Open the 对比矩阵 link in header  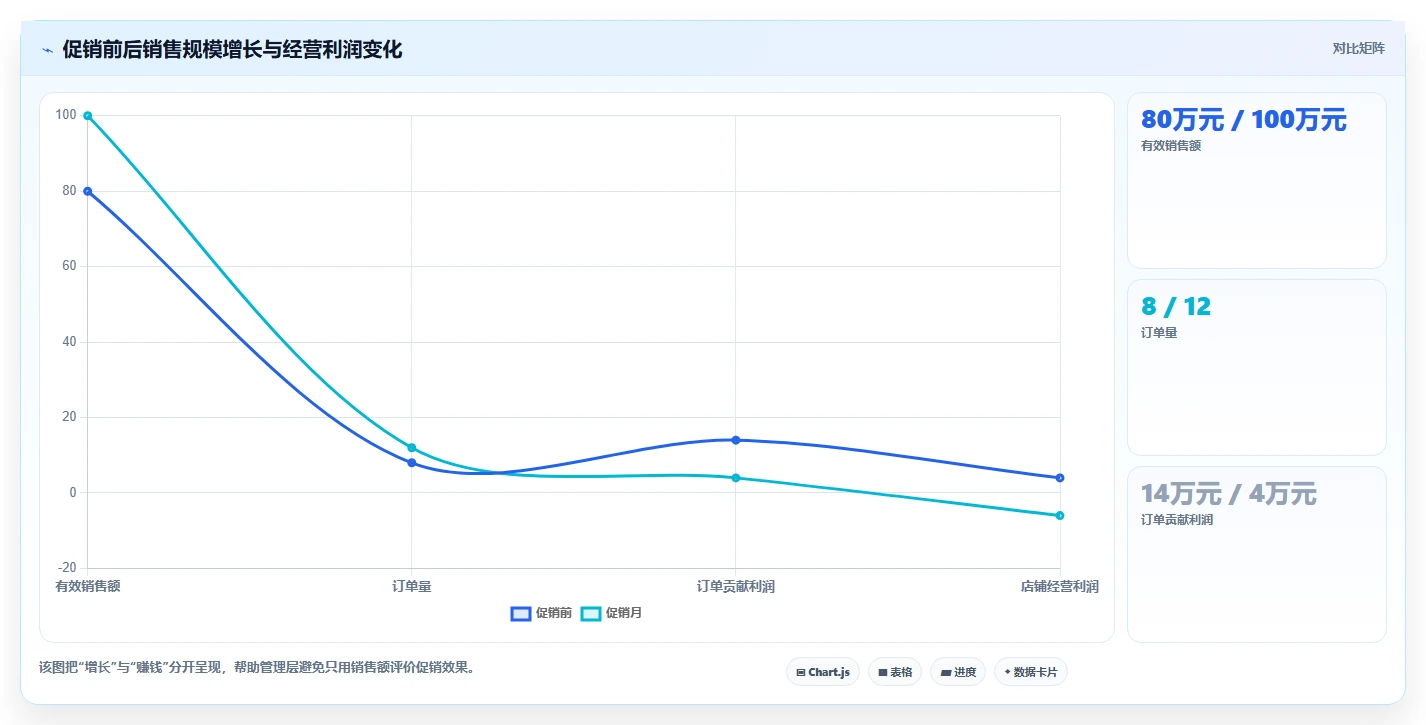pos(1358,48)
